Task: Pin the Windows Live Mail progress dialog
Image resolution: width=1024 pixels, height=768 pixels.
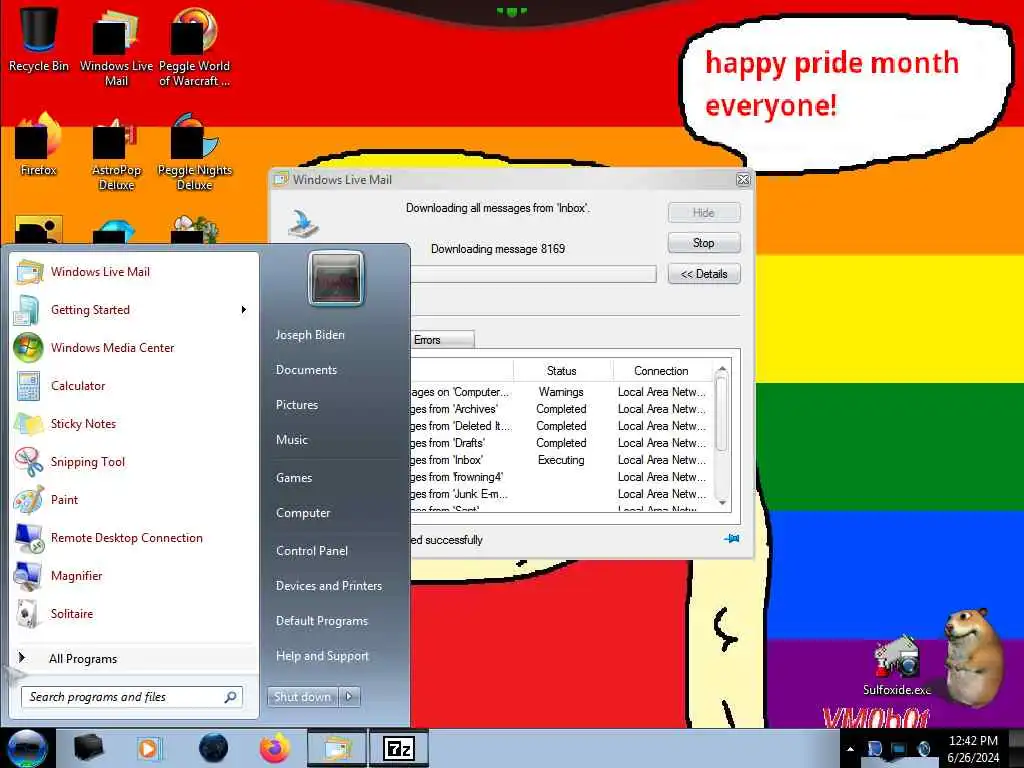Action: pos(731,539)
